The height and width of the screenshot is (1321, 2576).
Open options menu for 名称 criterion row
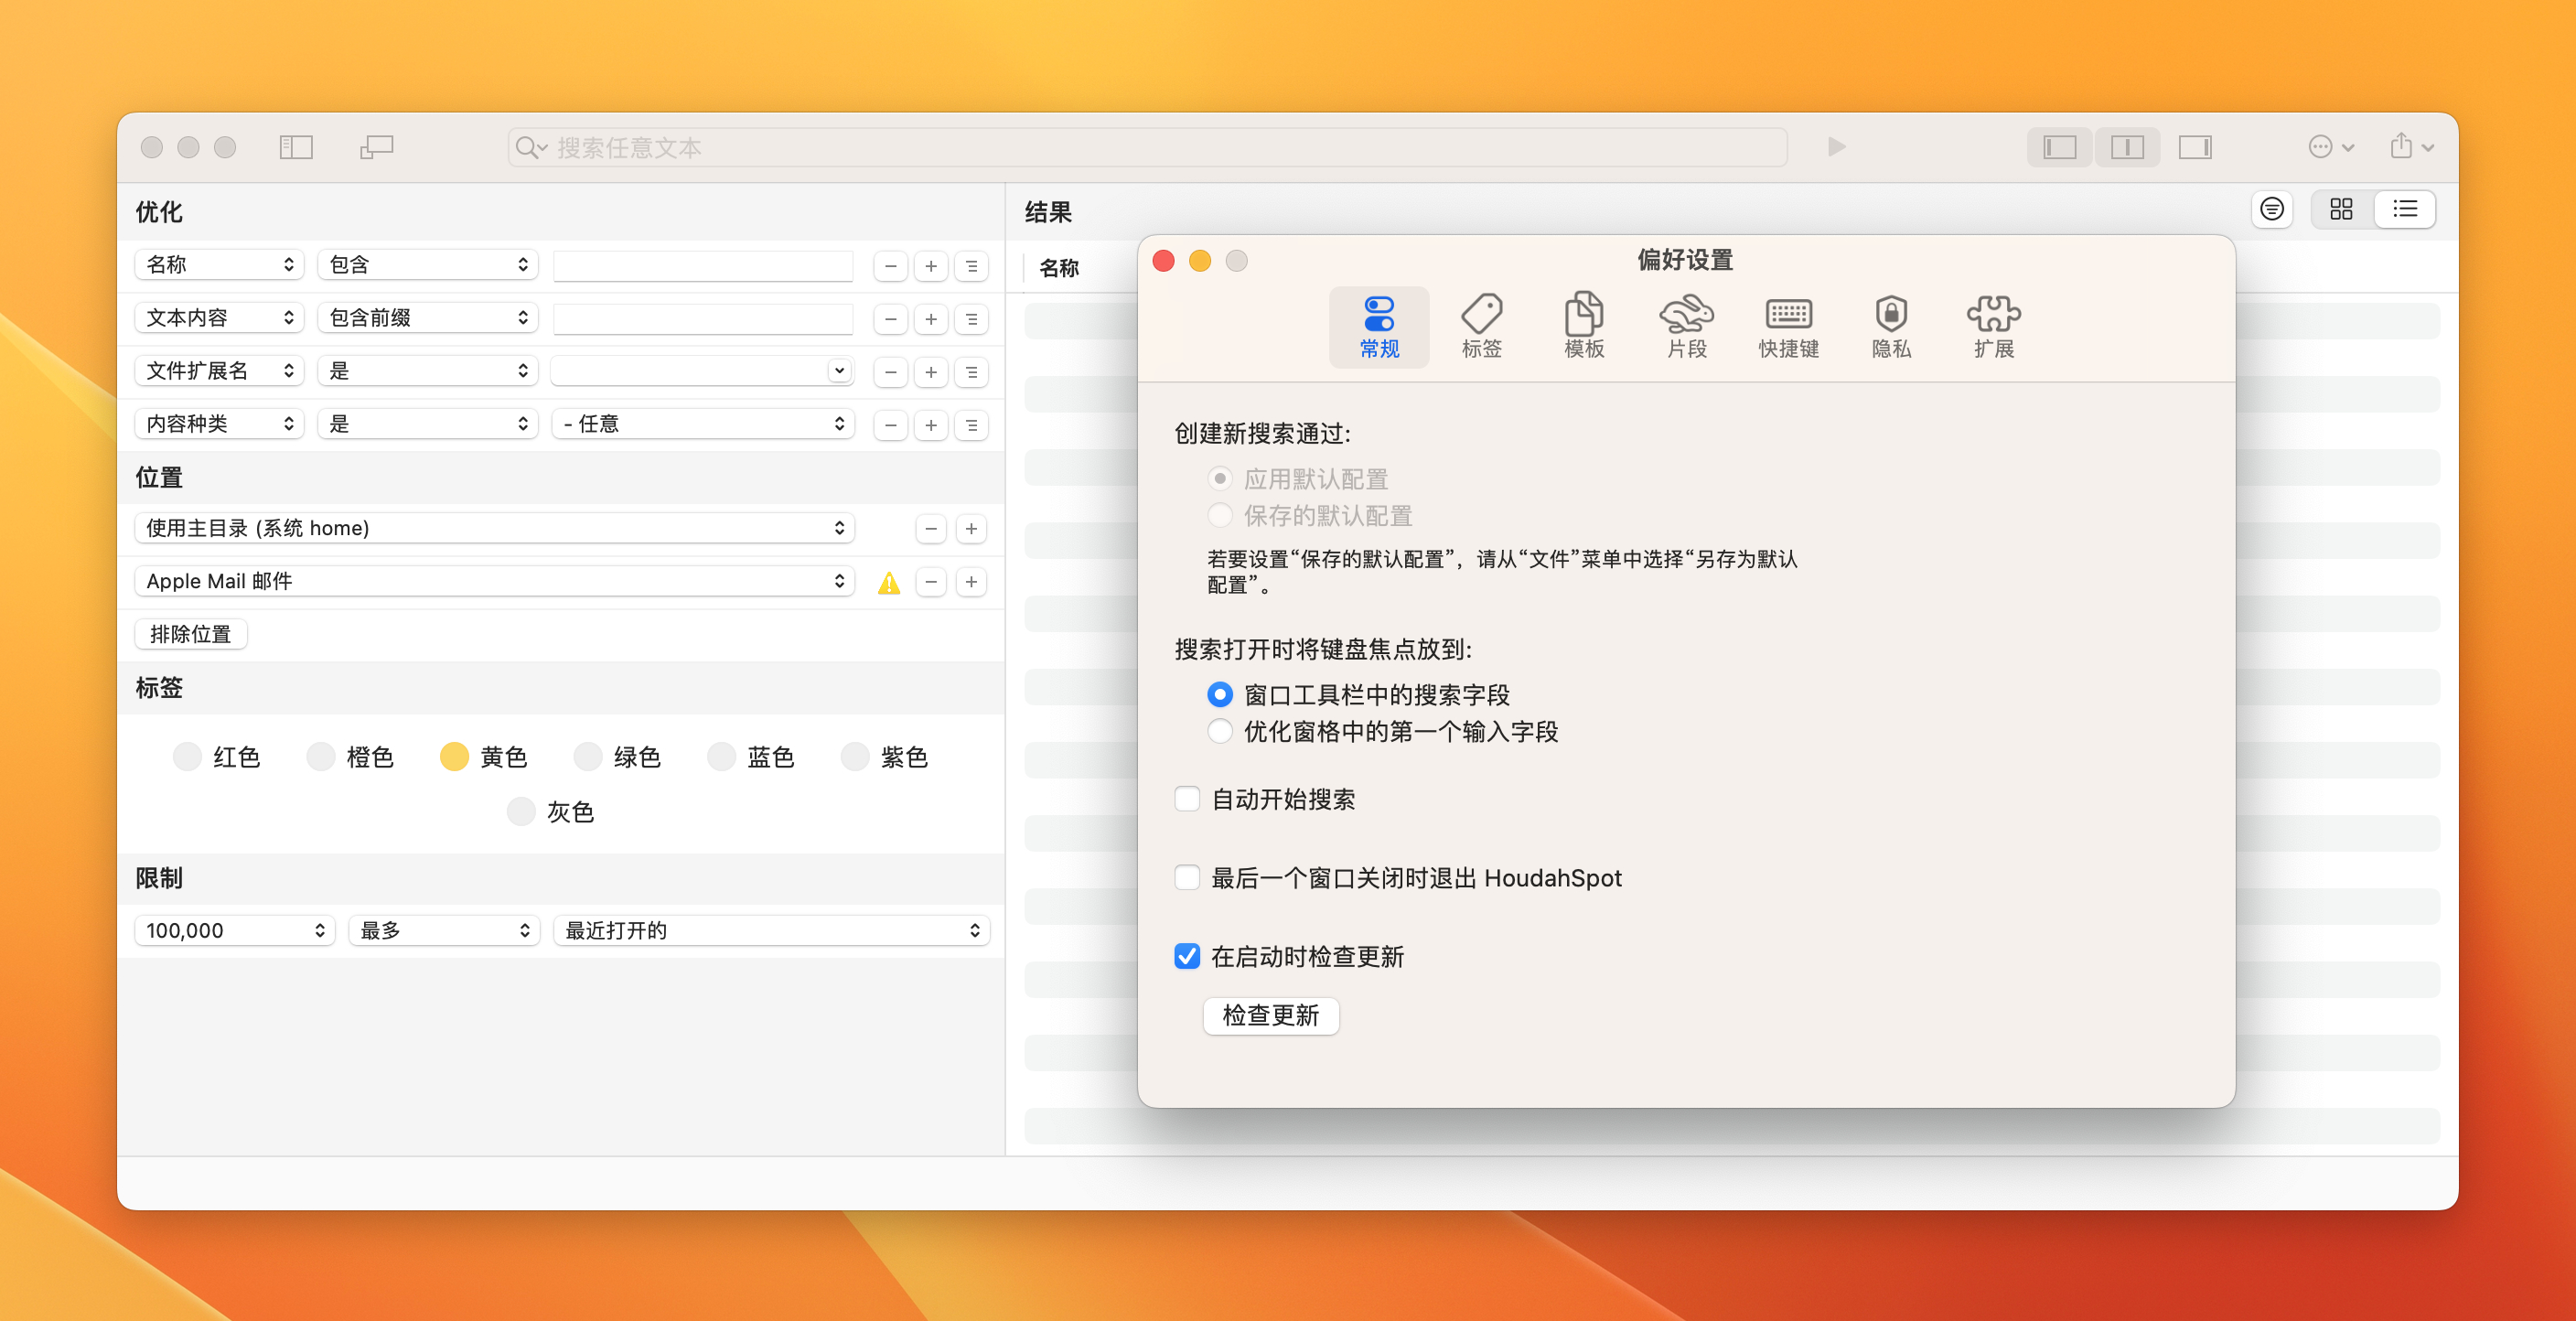click(971, 266)
